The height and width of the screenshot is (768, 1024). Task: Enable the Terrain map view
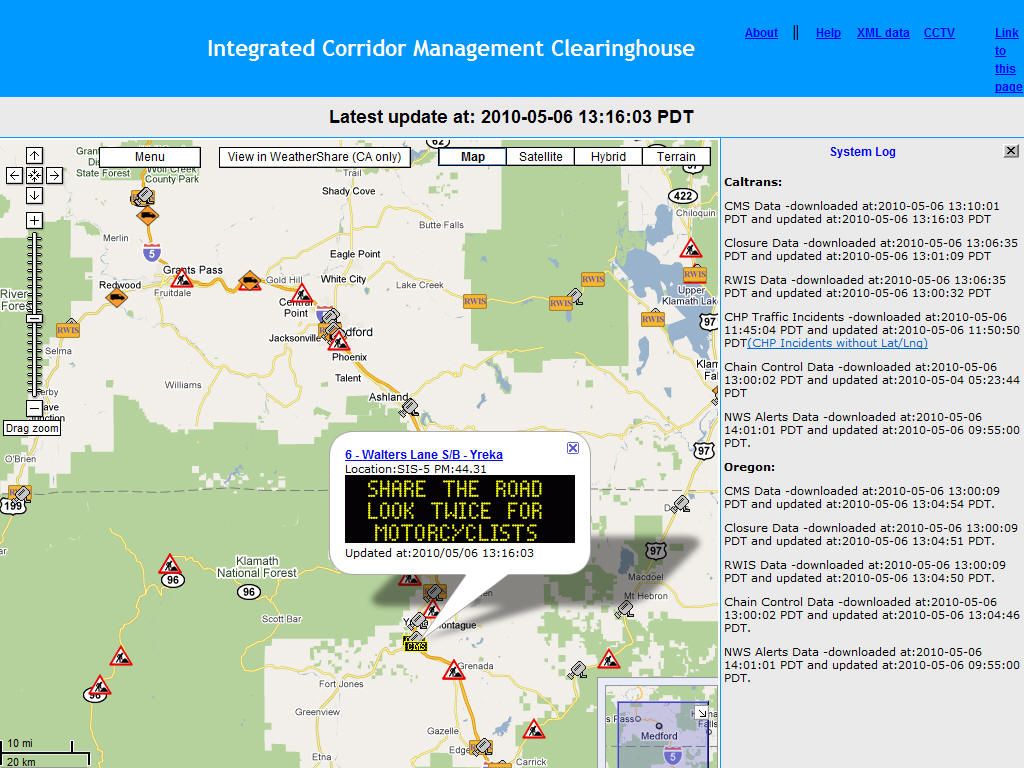click(676, 157)
